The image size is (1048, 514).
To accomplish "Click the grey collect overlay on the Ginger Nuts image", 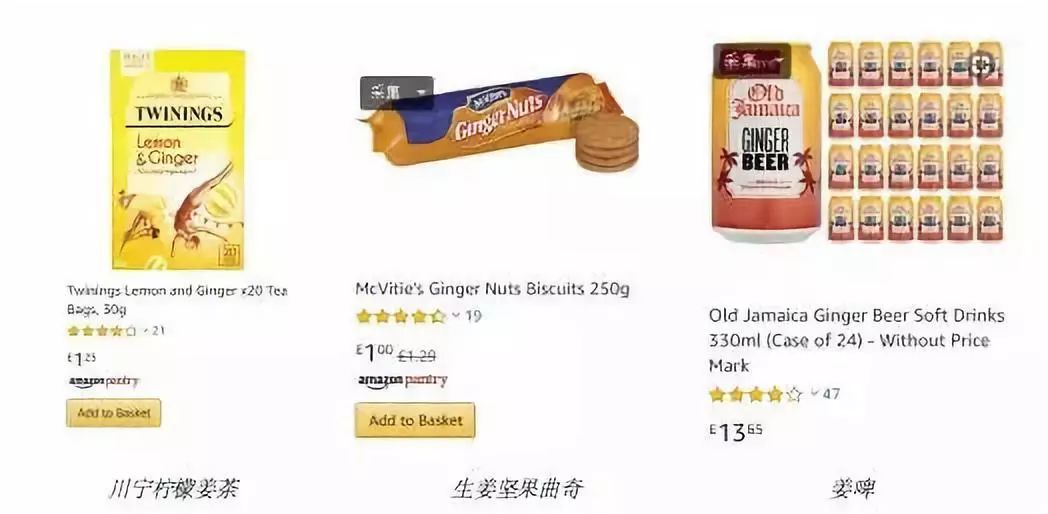I will click(396, 93).
